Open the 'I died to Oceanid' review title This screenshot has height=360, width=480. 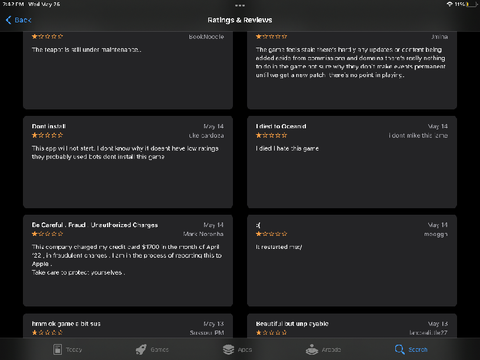[x=281, y=126]
